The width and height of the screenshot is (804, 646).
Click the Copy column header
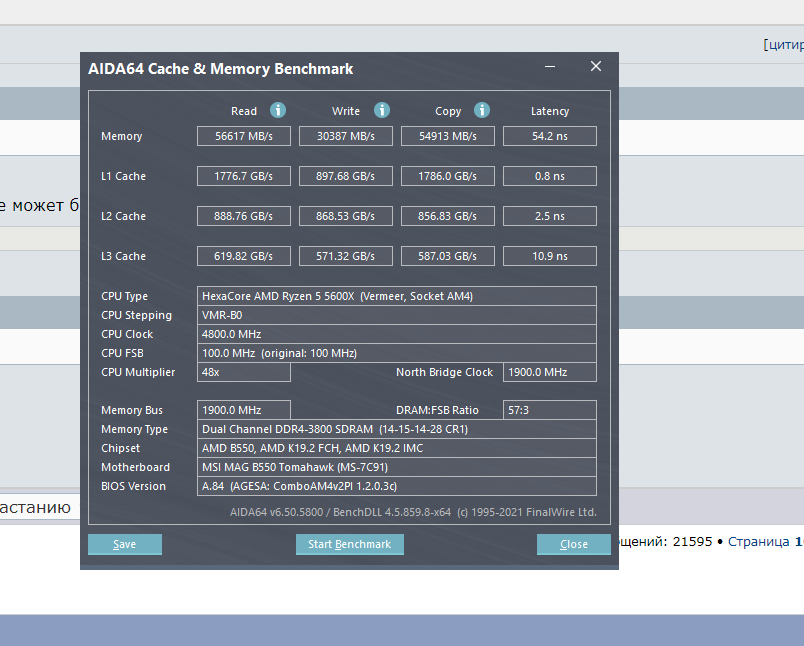point(448,111)
